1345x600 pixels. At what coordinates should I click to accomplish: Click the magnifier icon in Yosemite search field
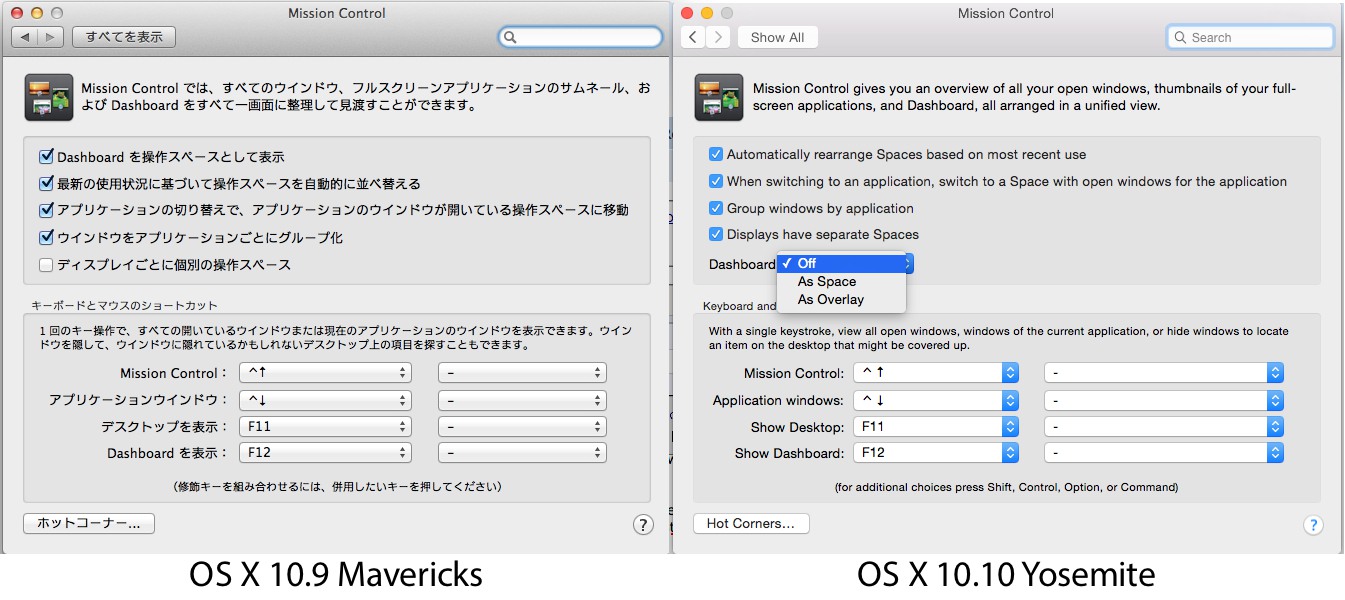click(x=1181, y=37)
